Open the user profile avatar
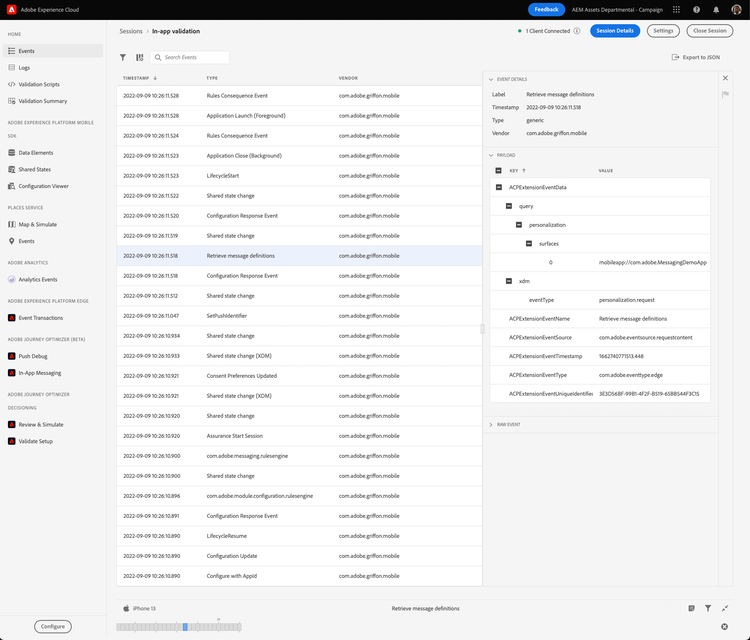Image resolution: width=750 pixels, height=640 pixels. [x=737, y=10]
